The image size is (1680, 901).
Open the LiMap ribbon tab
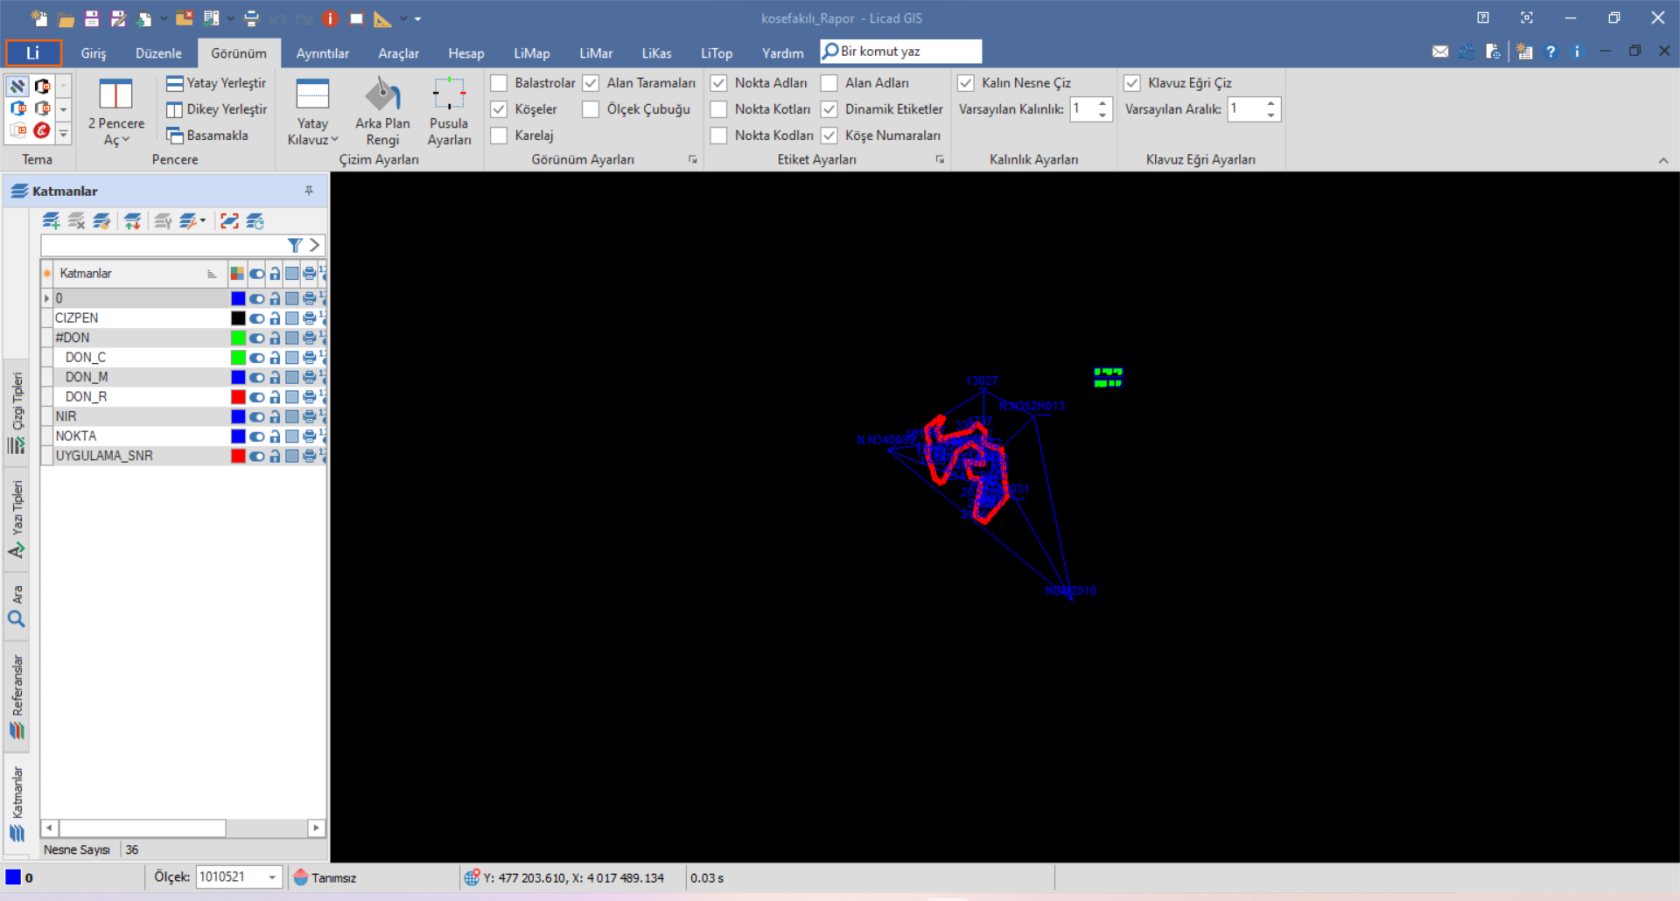click(532, 53)
